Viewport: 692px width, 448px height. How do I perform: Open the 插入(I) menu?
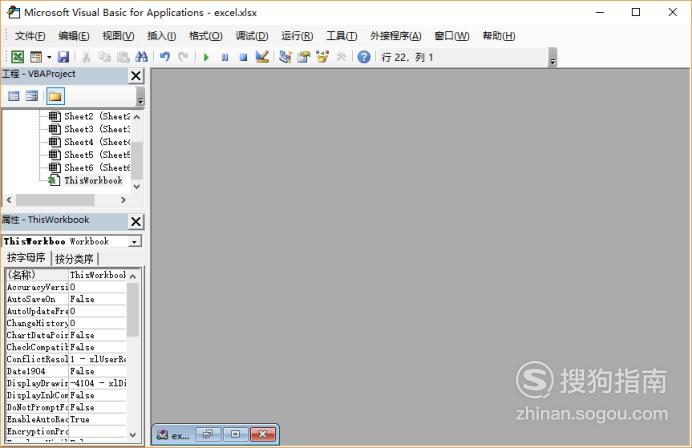[x=162, y=36]
